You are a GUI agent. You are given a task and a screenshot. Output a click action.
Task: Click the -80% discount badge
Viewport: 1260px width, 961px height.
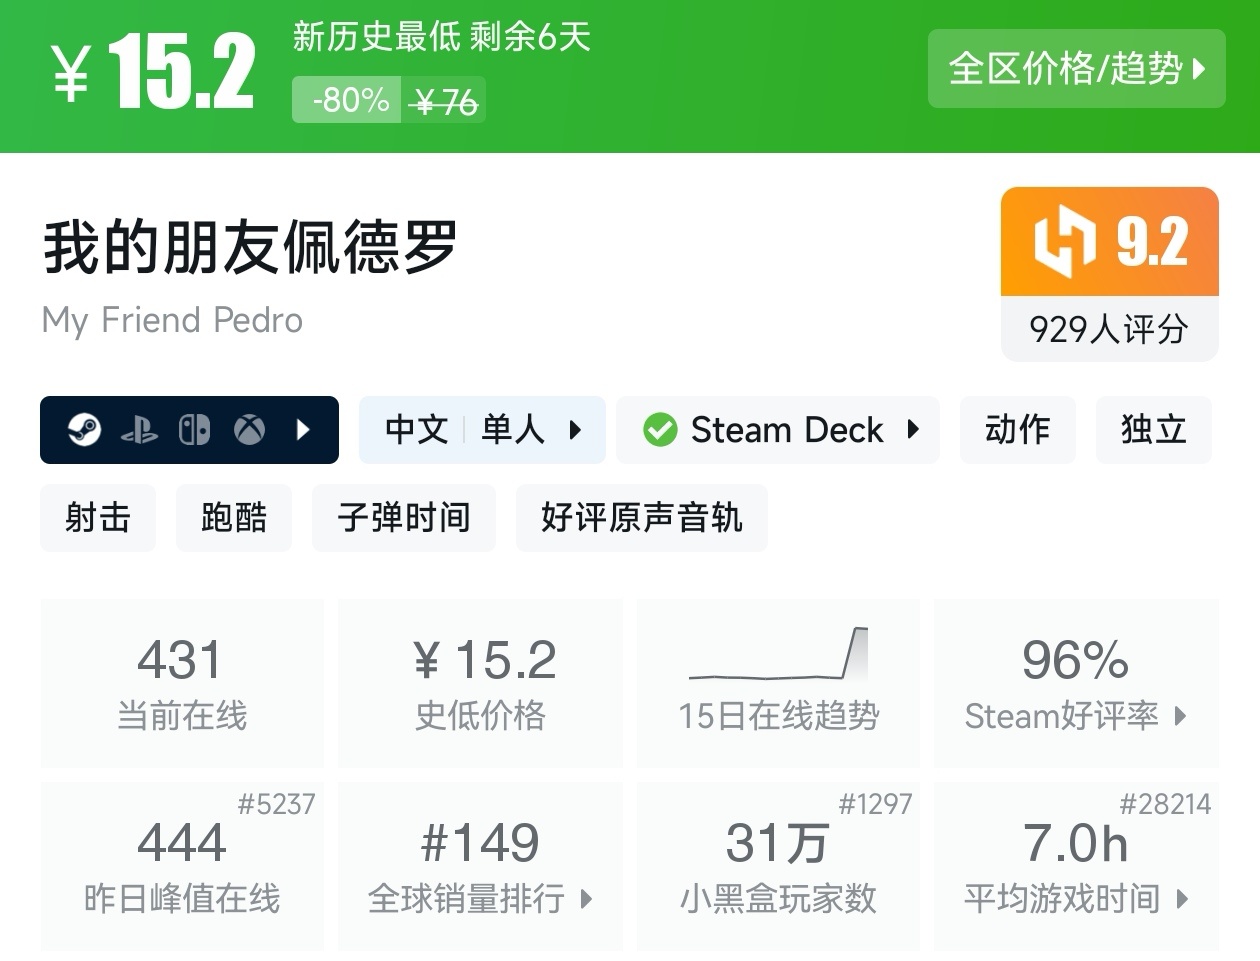pyautogui.click(x=346, y=100)
